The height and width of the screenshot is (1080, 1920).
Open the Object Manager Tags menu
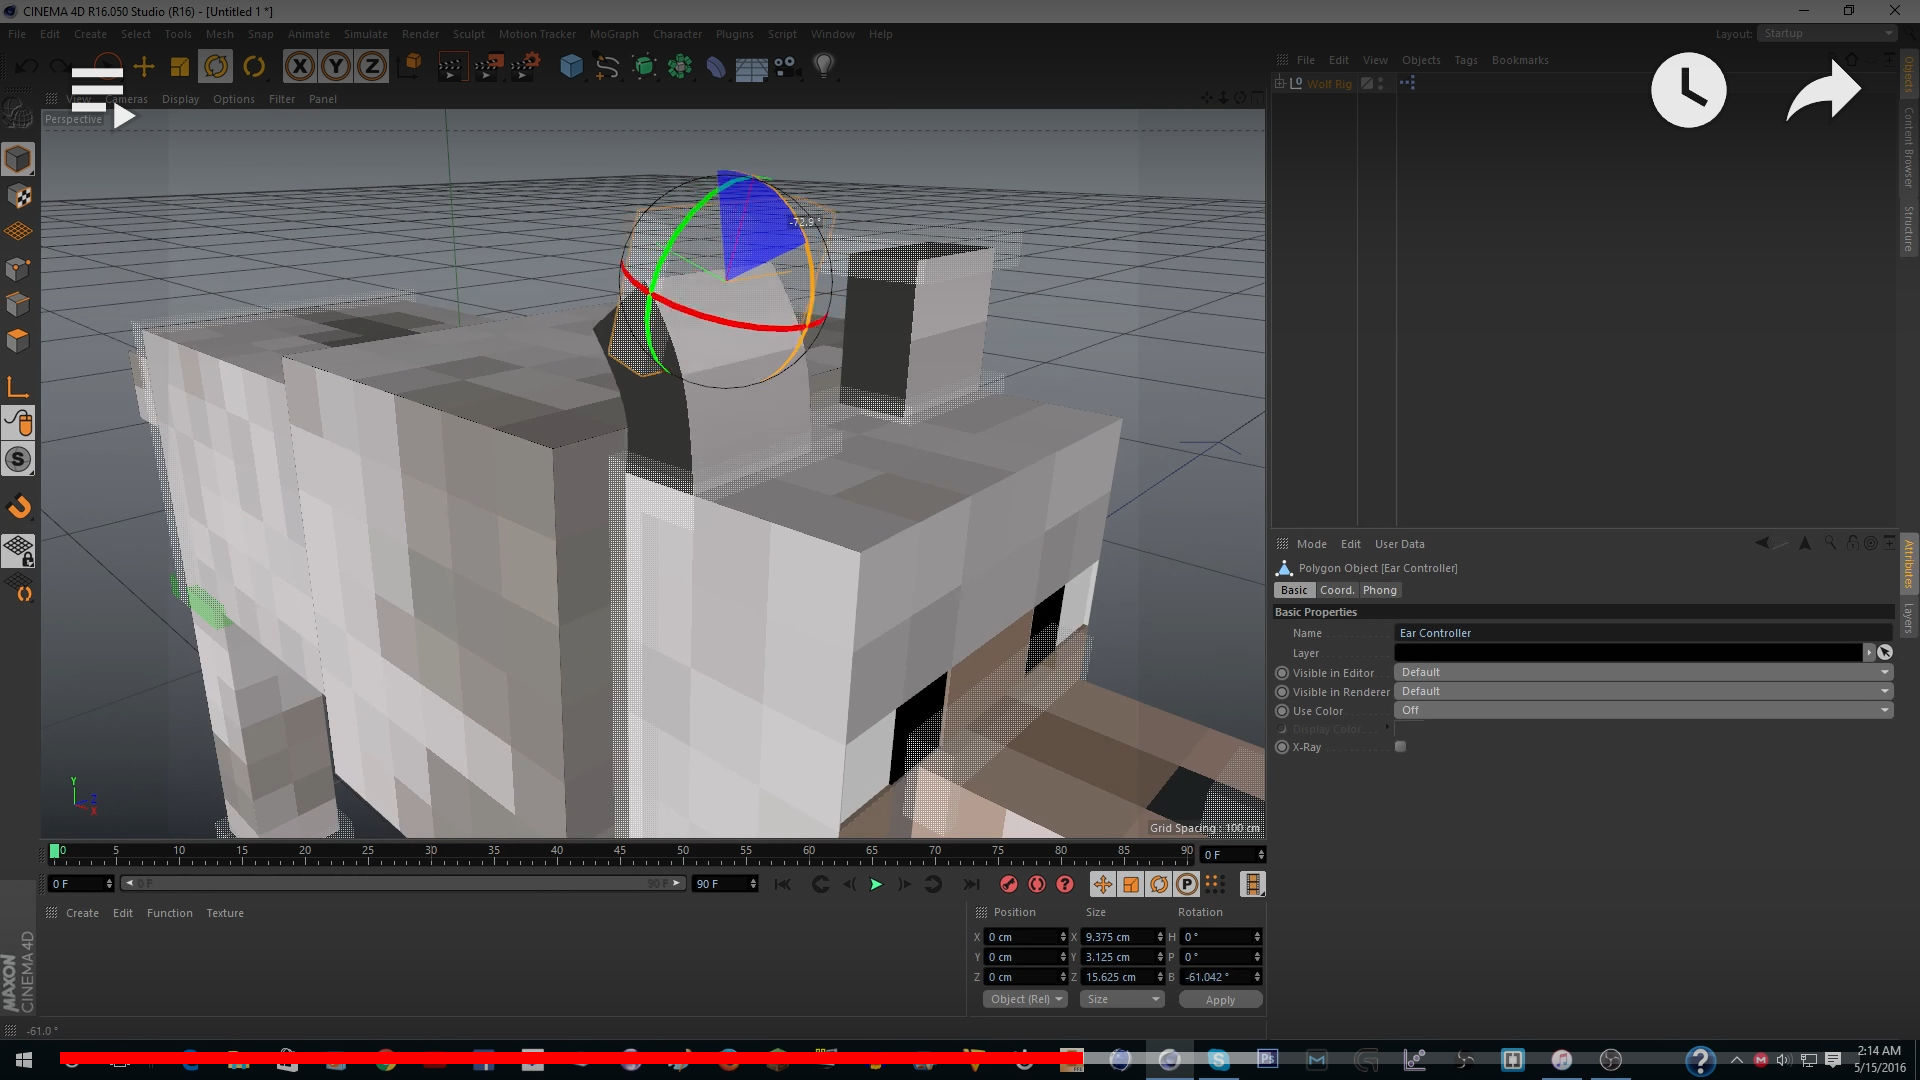point(1465,60)
